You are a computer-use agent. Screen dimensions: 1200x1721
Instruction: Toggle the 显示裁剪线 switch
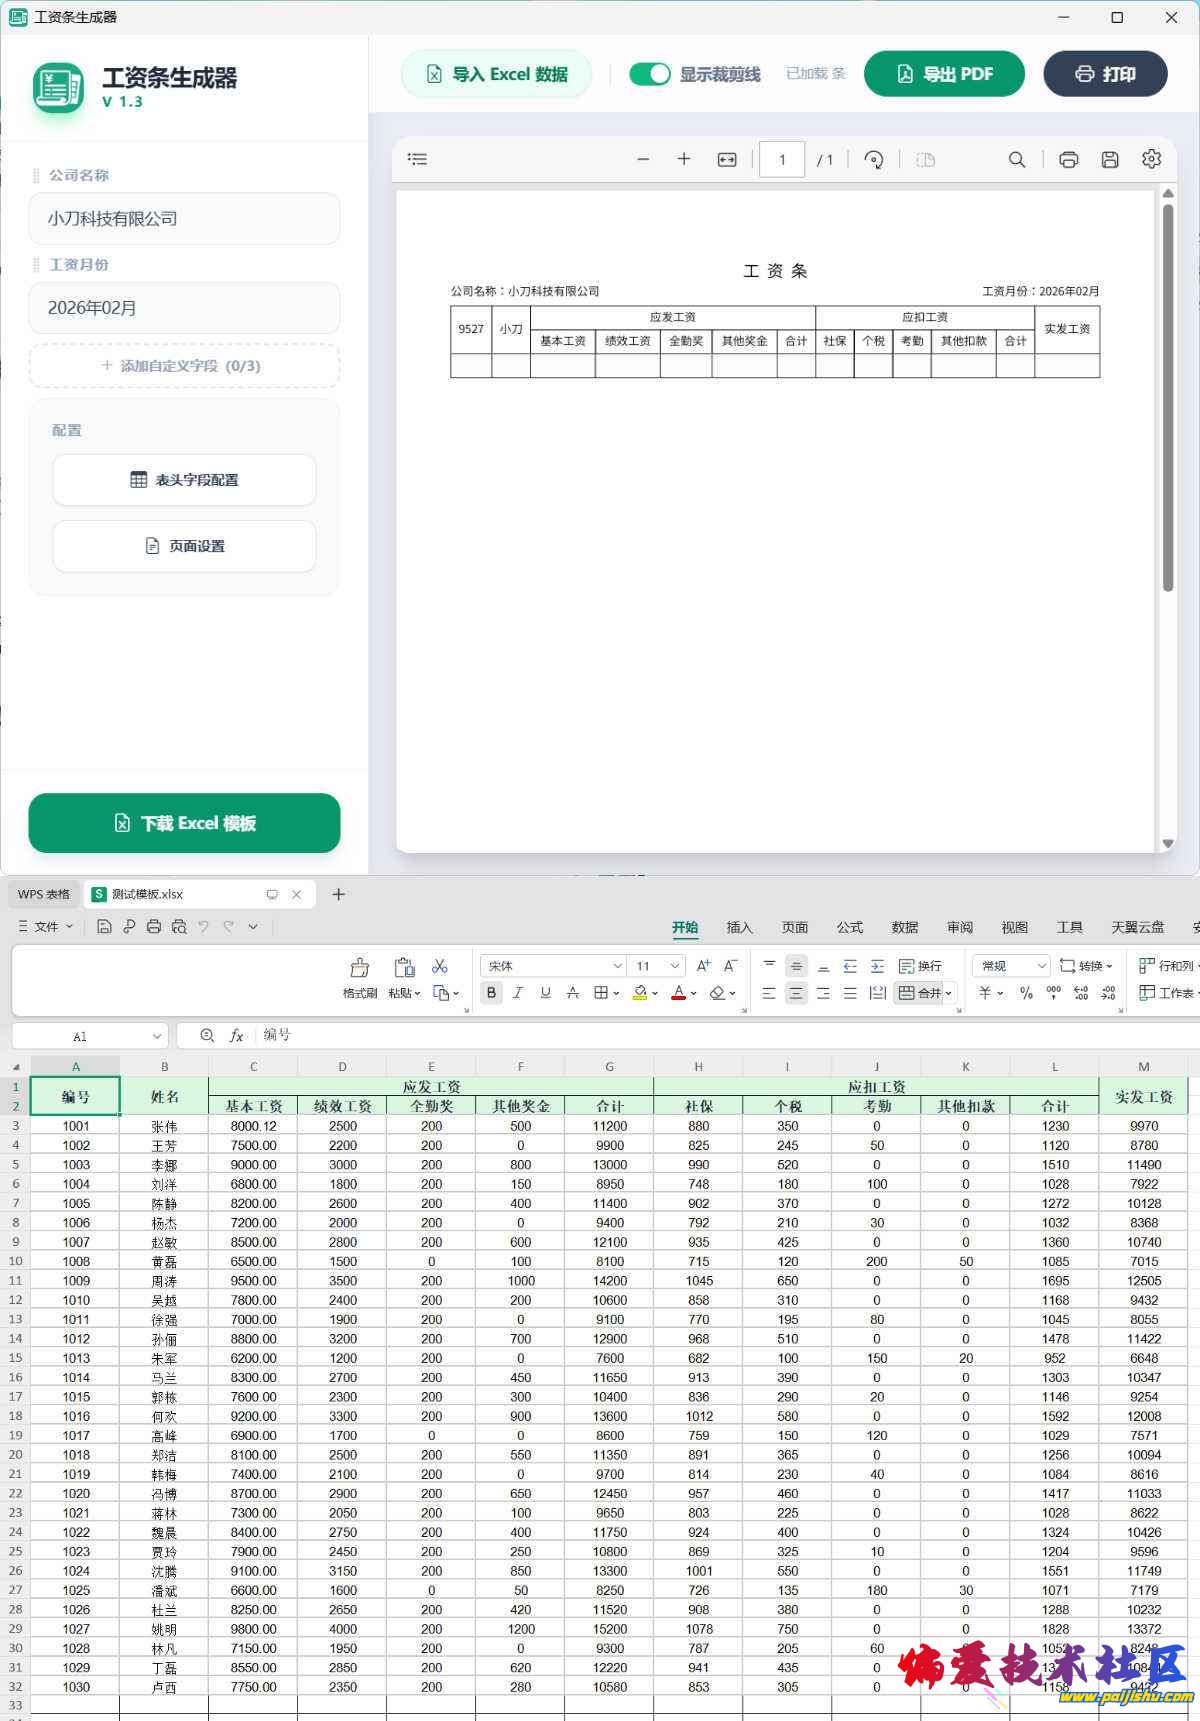coord(650,74)
